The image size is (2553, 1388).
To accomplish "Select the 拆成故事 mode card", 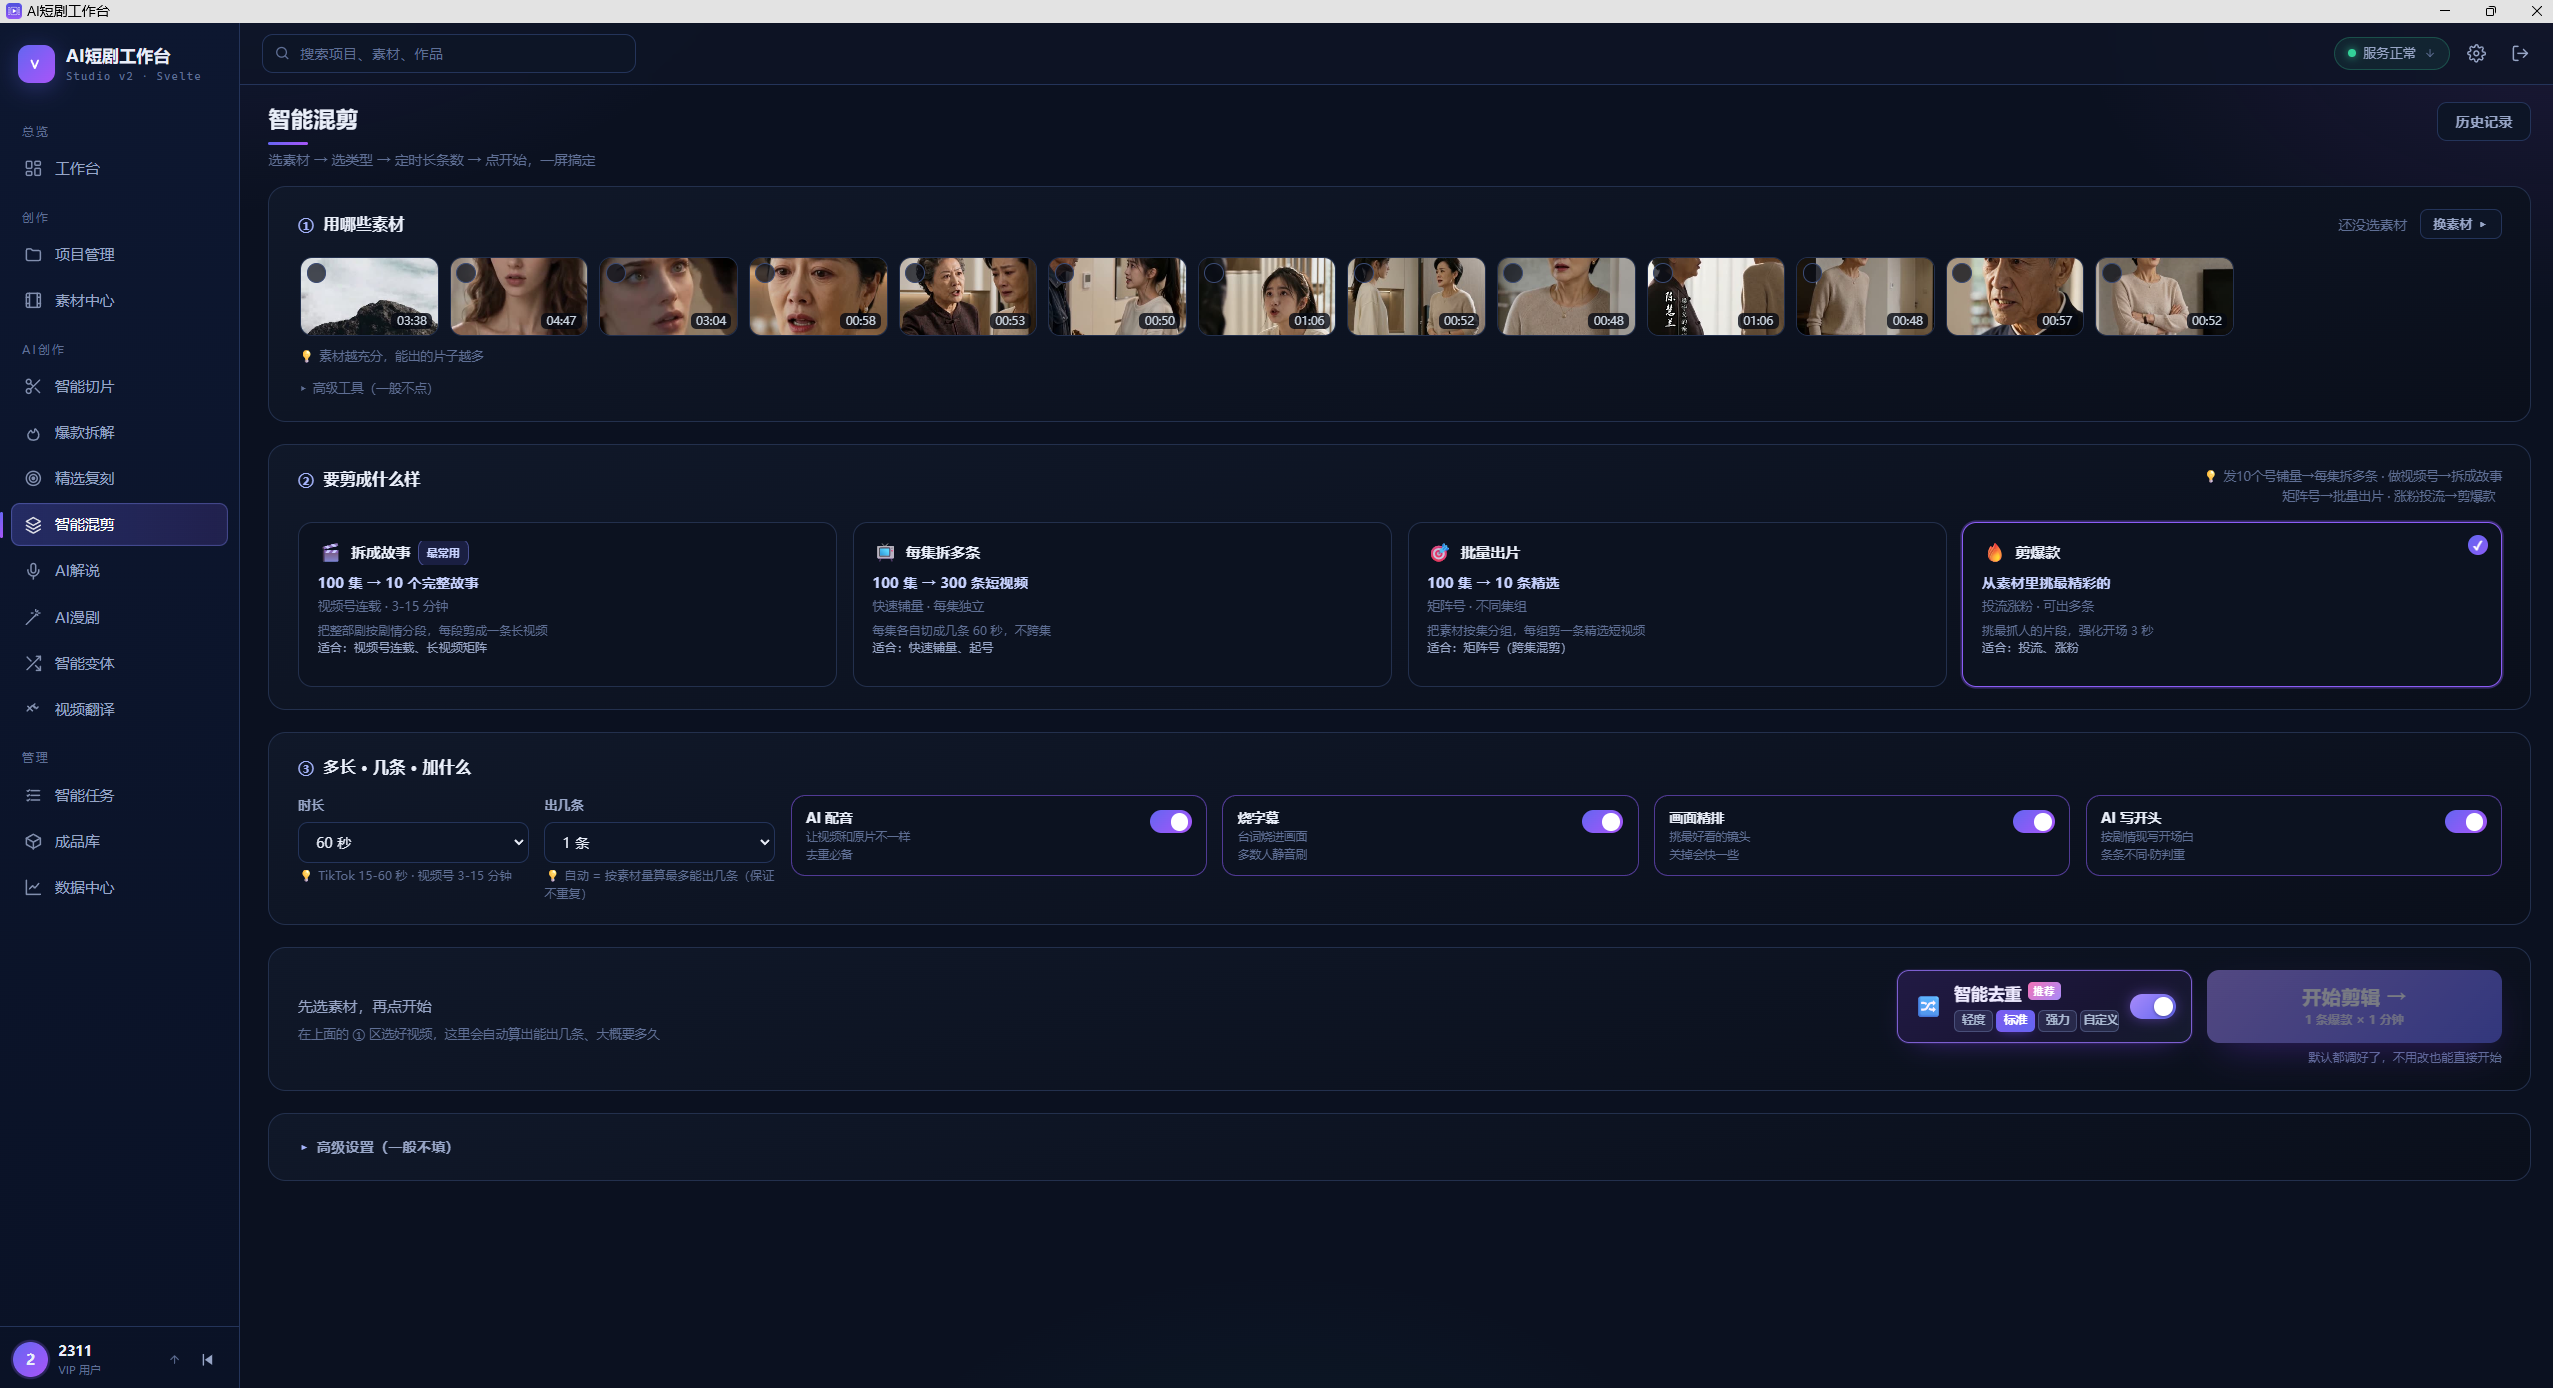I will click(x=567, y=605).
